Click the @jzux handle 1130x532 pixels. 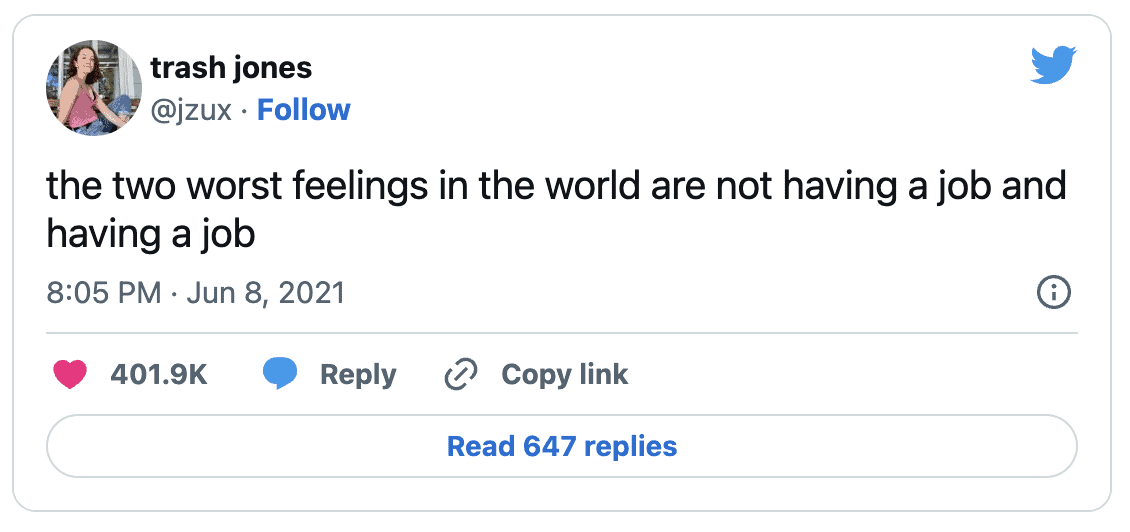pos(191,110)
